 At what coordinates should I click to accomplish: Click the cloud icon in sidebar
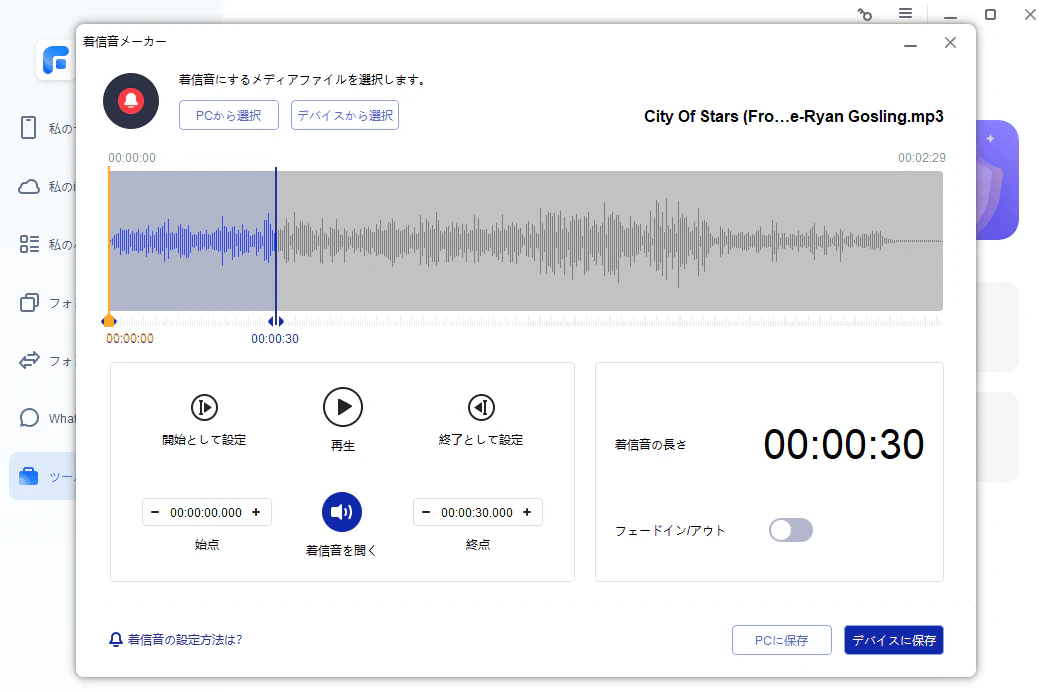click(x=29, y=187)
